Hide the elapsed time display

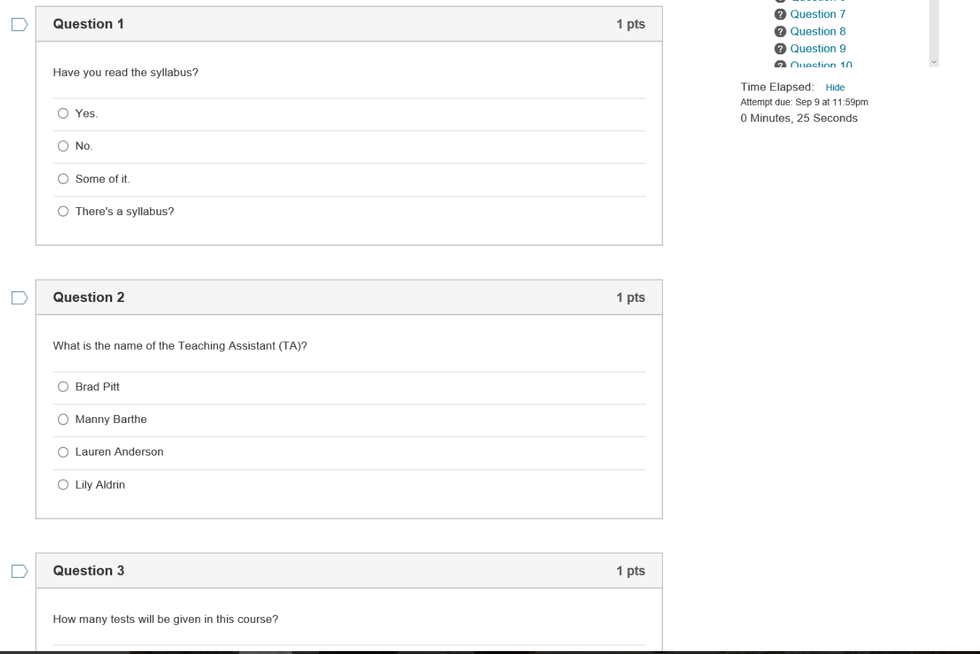(835, 88)
